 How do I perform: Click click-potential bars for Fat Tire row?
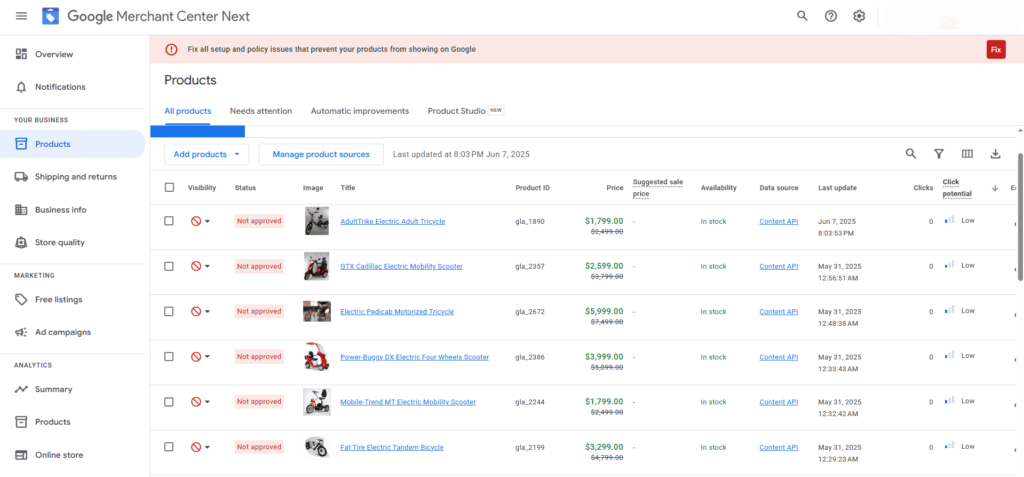point(950,446)
